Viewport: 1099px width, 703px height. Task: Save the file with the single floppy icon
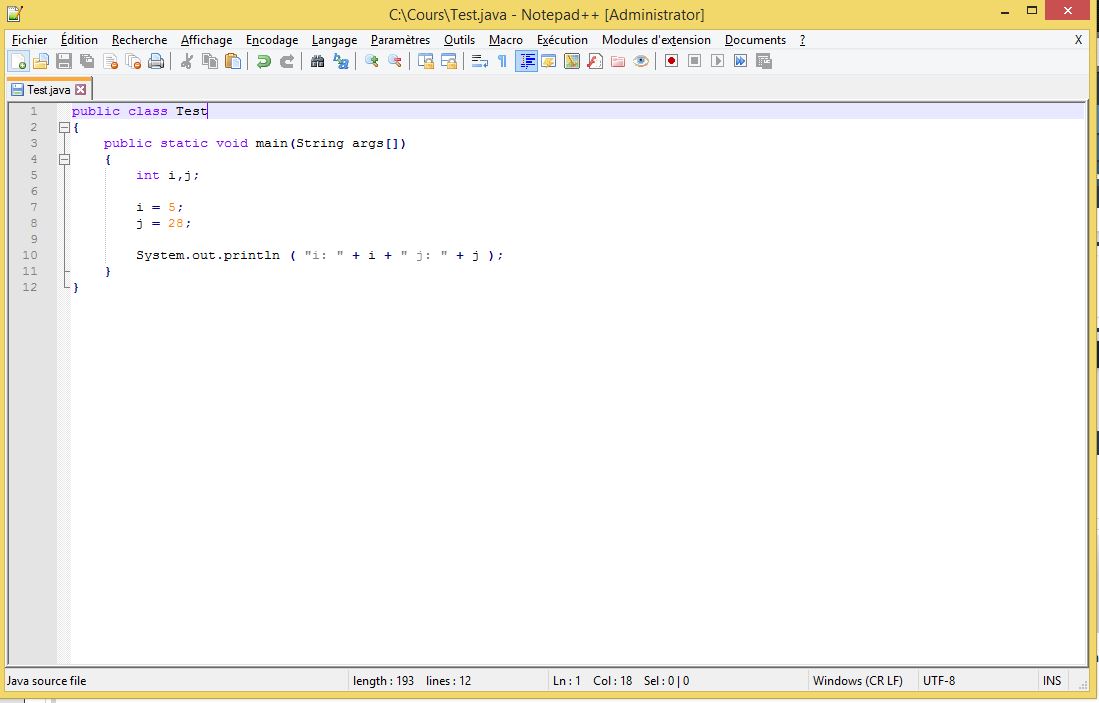(x=64, y=62)
